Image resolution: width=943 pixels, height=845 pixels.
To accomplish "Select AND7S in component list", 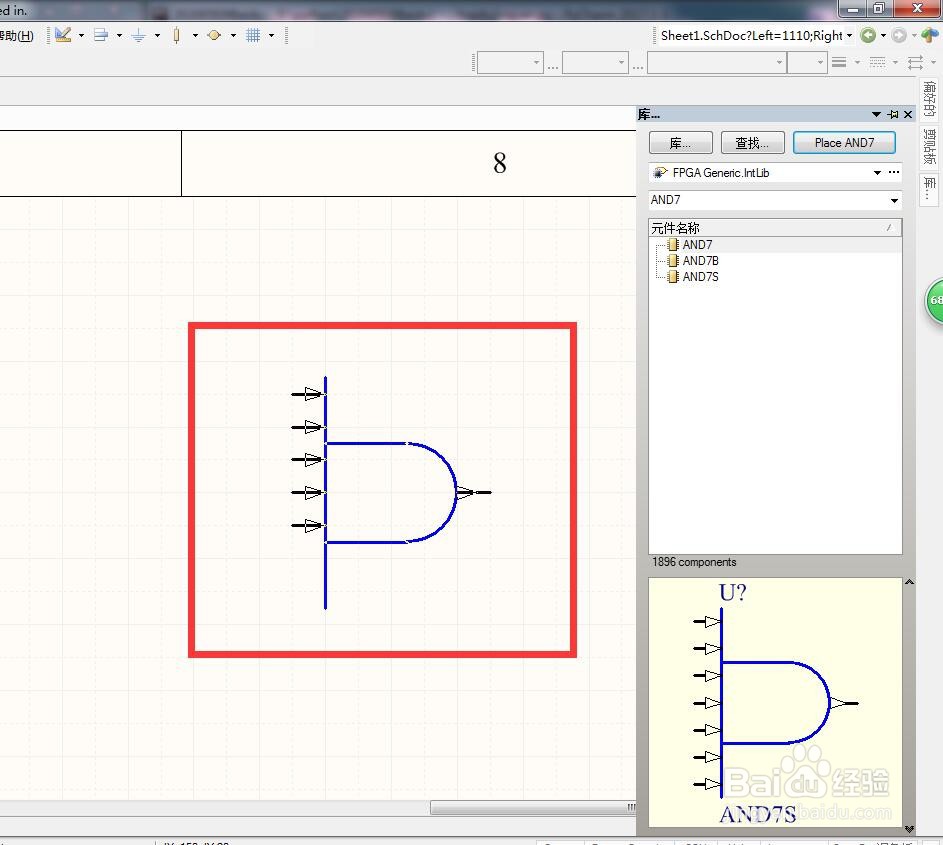I will [x=701, y=277].
